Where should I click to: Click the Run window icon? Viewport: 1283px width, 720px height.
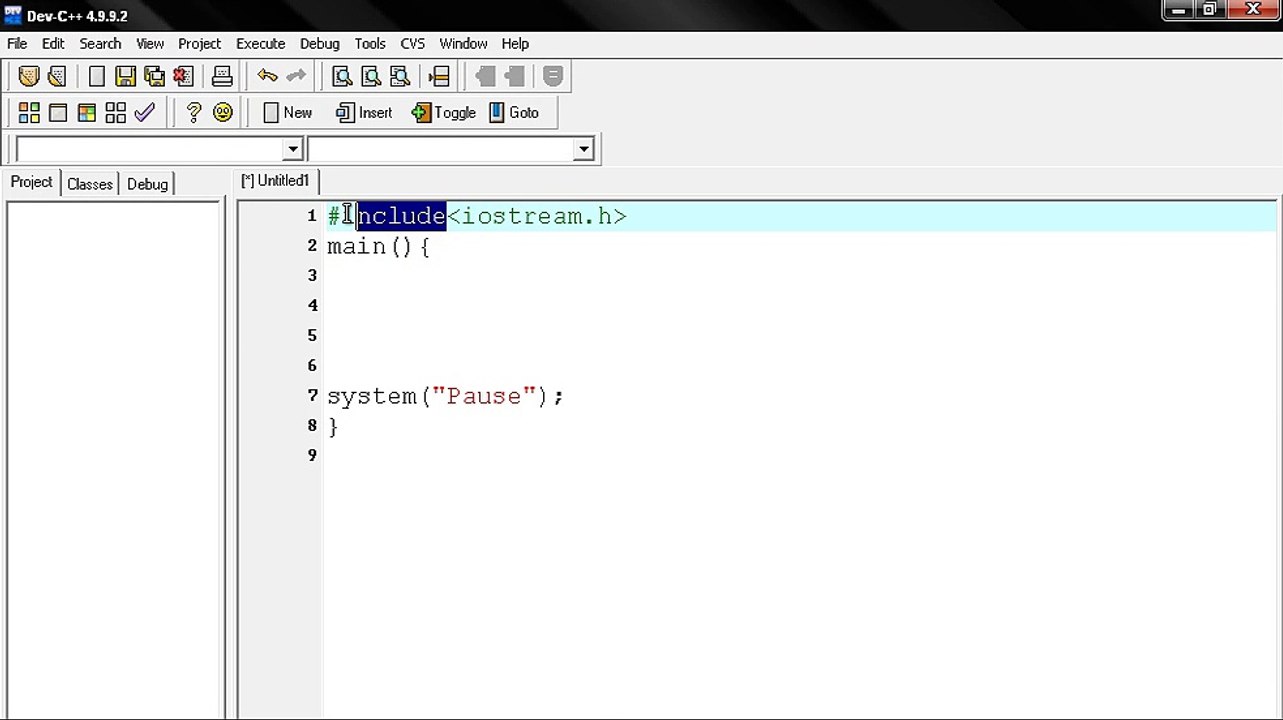pyautogui.click(x=58, y=113)
